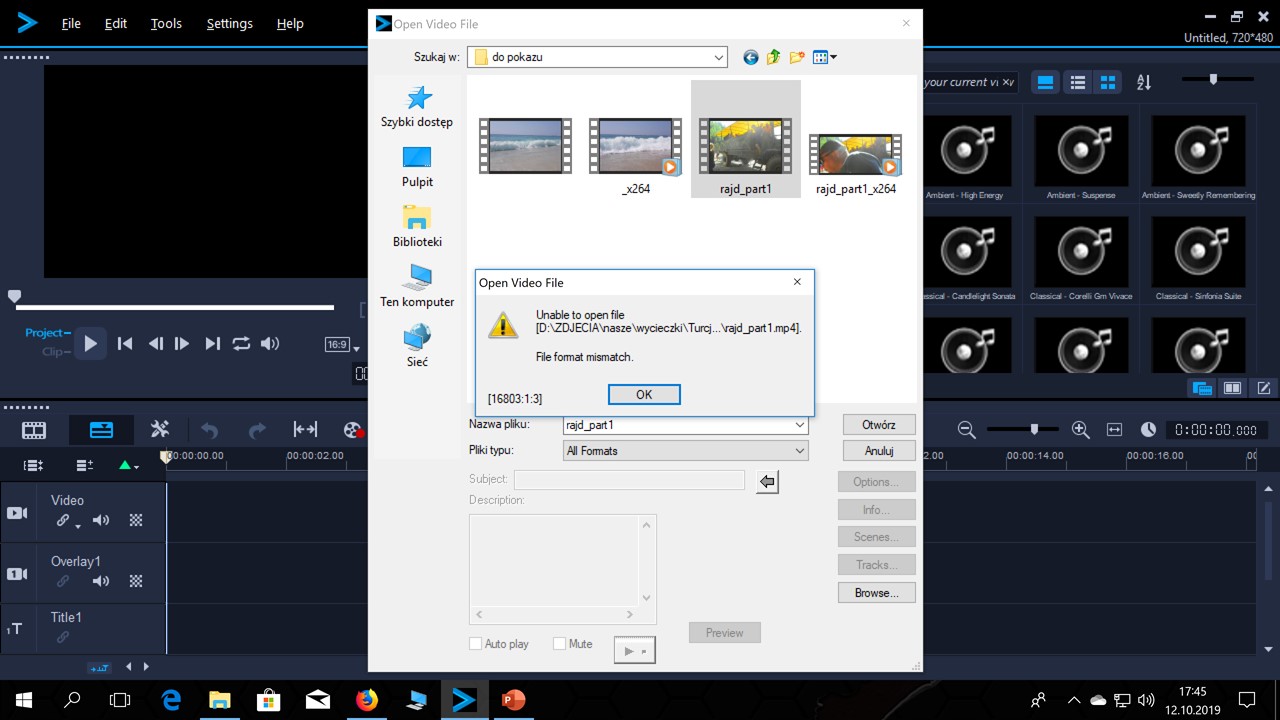Open the 'Pliki typu' All Formats dropdown
Image resolution: width=1280 pixels, height=720 pixels.
point(800,451)
